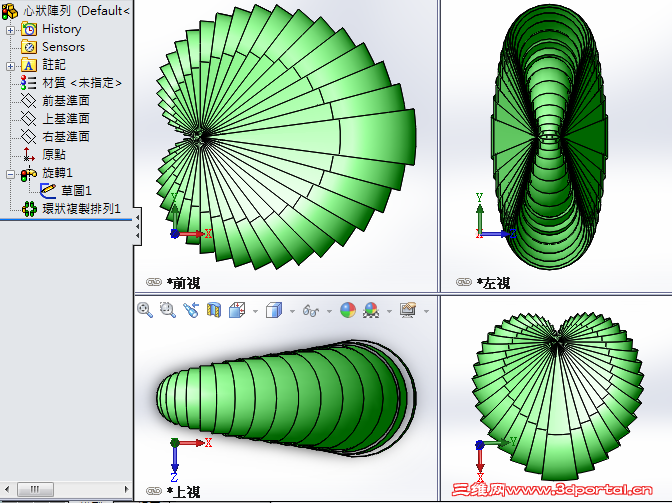Expand the 註記 annotations node
Screen dimensions: 672x503
click(x=10, y=66)
